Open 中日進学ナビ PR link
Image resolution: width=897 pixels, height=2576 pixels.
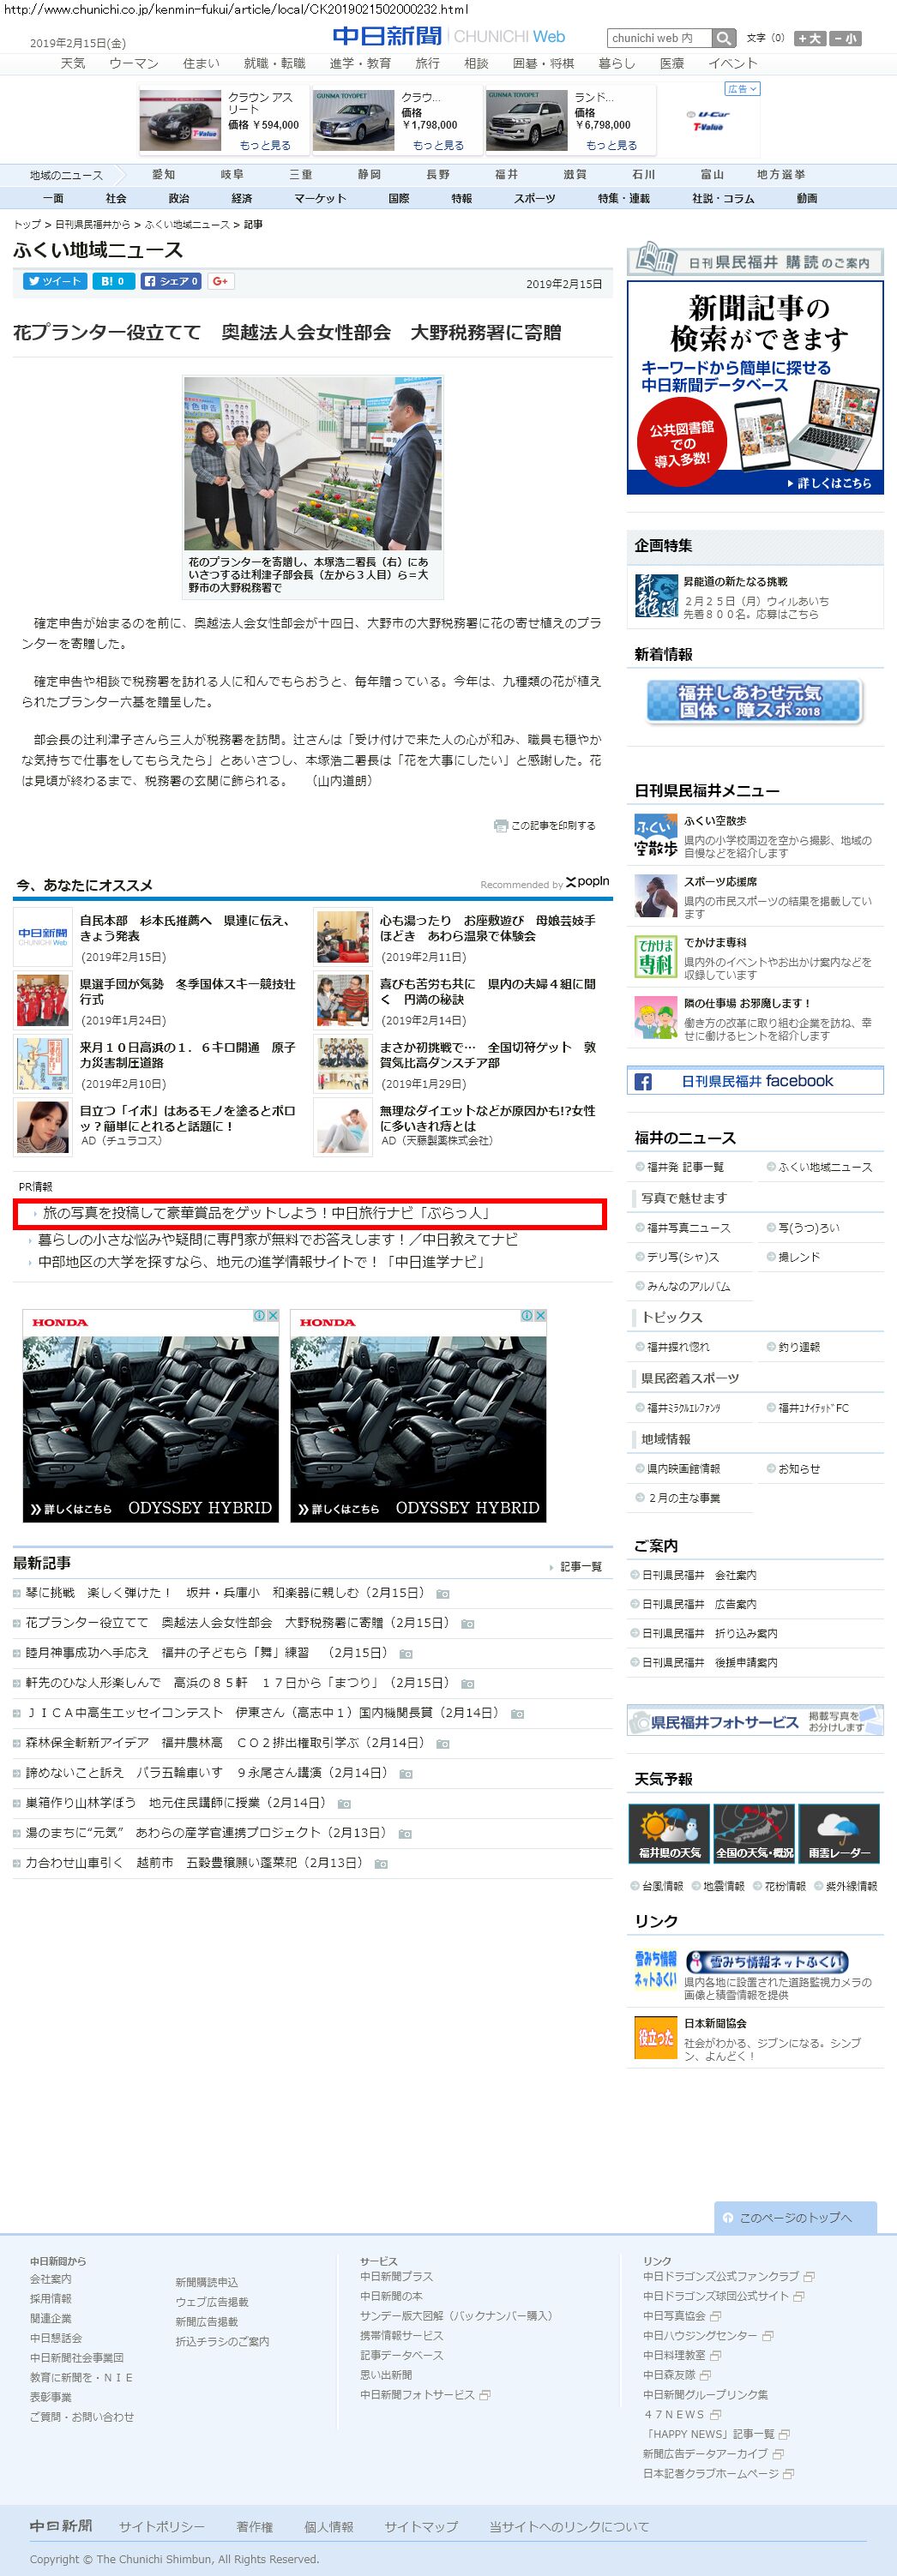262,1262
